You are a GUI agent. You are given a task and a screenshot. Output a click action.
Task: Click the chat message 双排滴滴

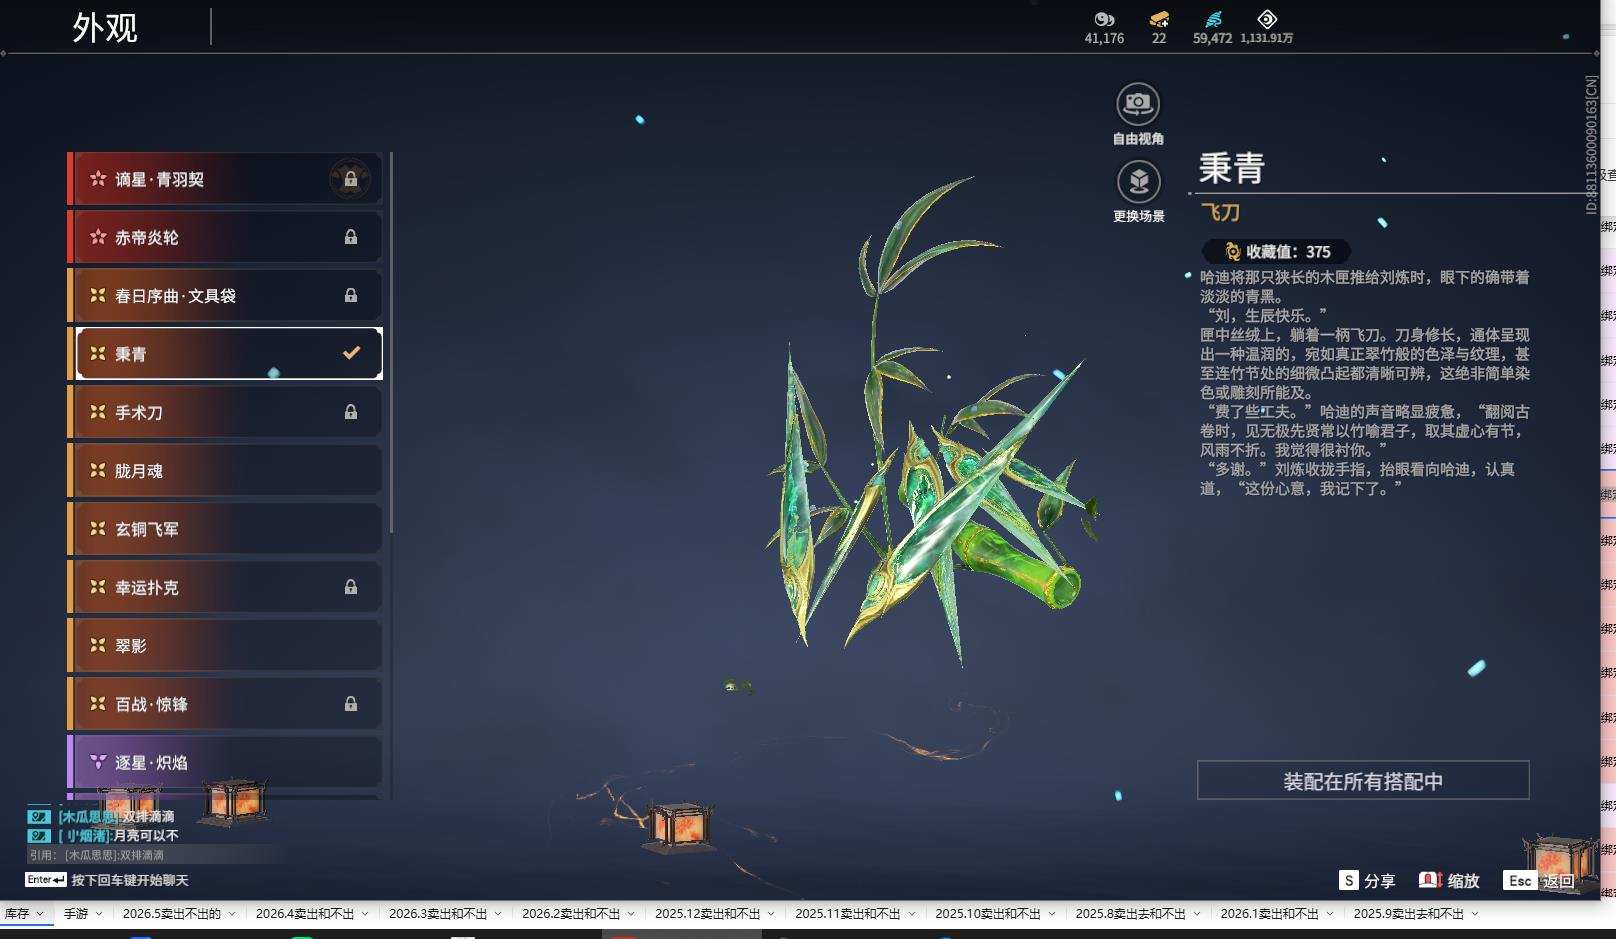click(148, 817)
